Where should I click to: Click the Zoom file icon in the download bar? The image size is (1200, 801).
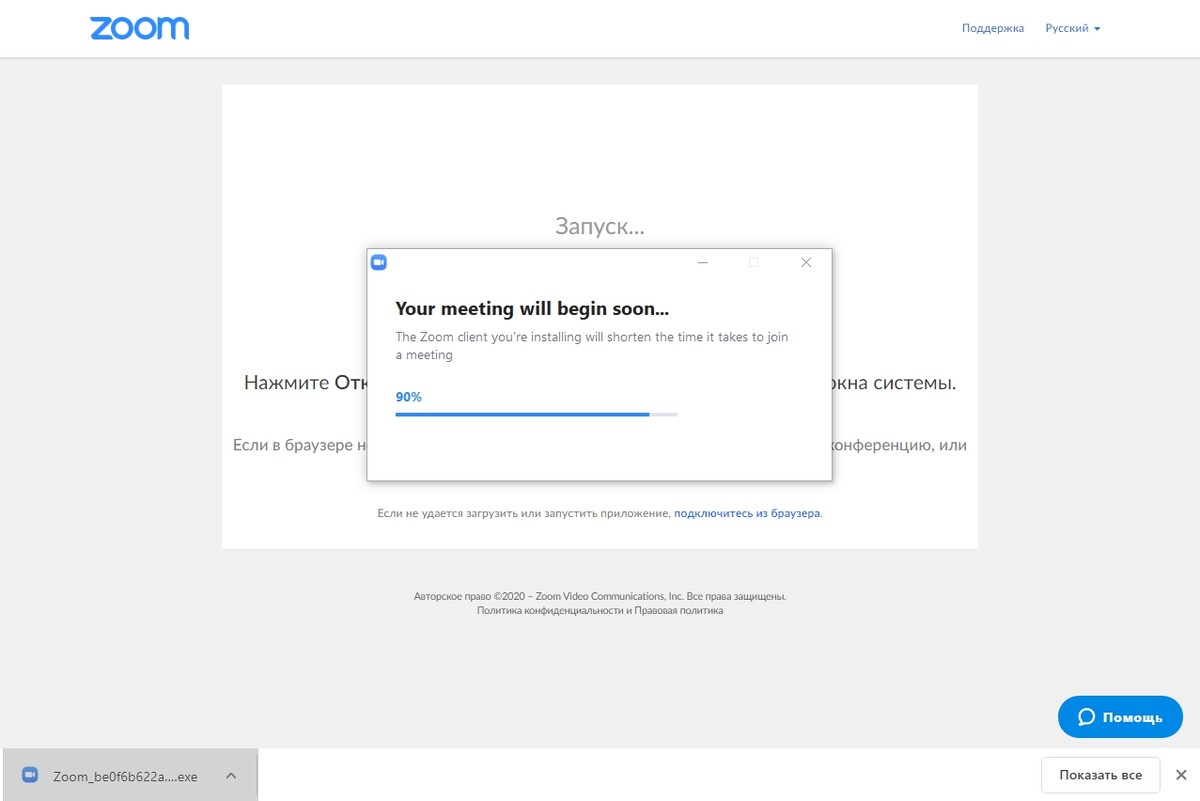click(x=30, y=775)
